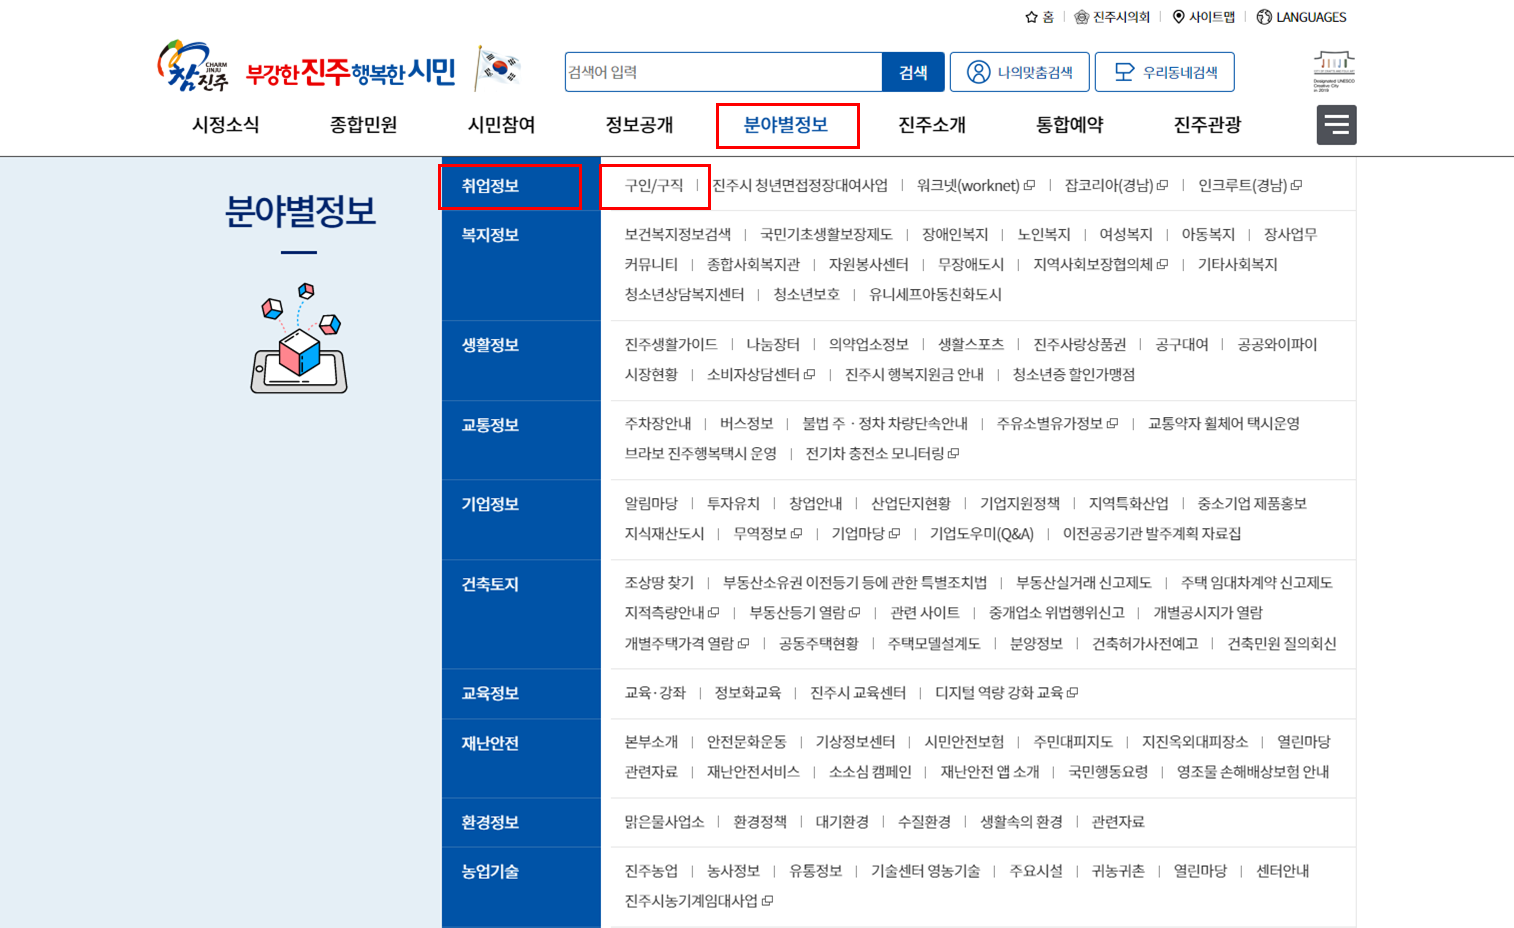Open the hamburger full menu icon

(1336, 125)
